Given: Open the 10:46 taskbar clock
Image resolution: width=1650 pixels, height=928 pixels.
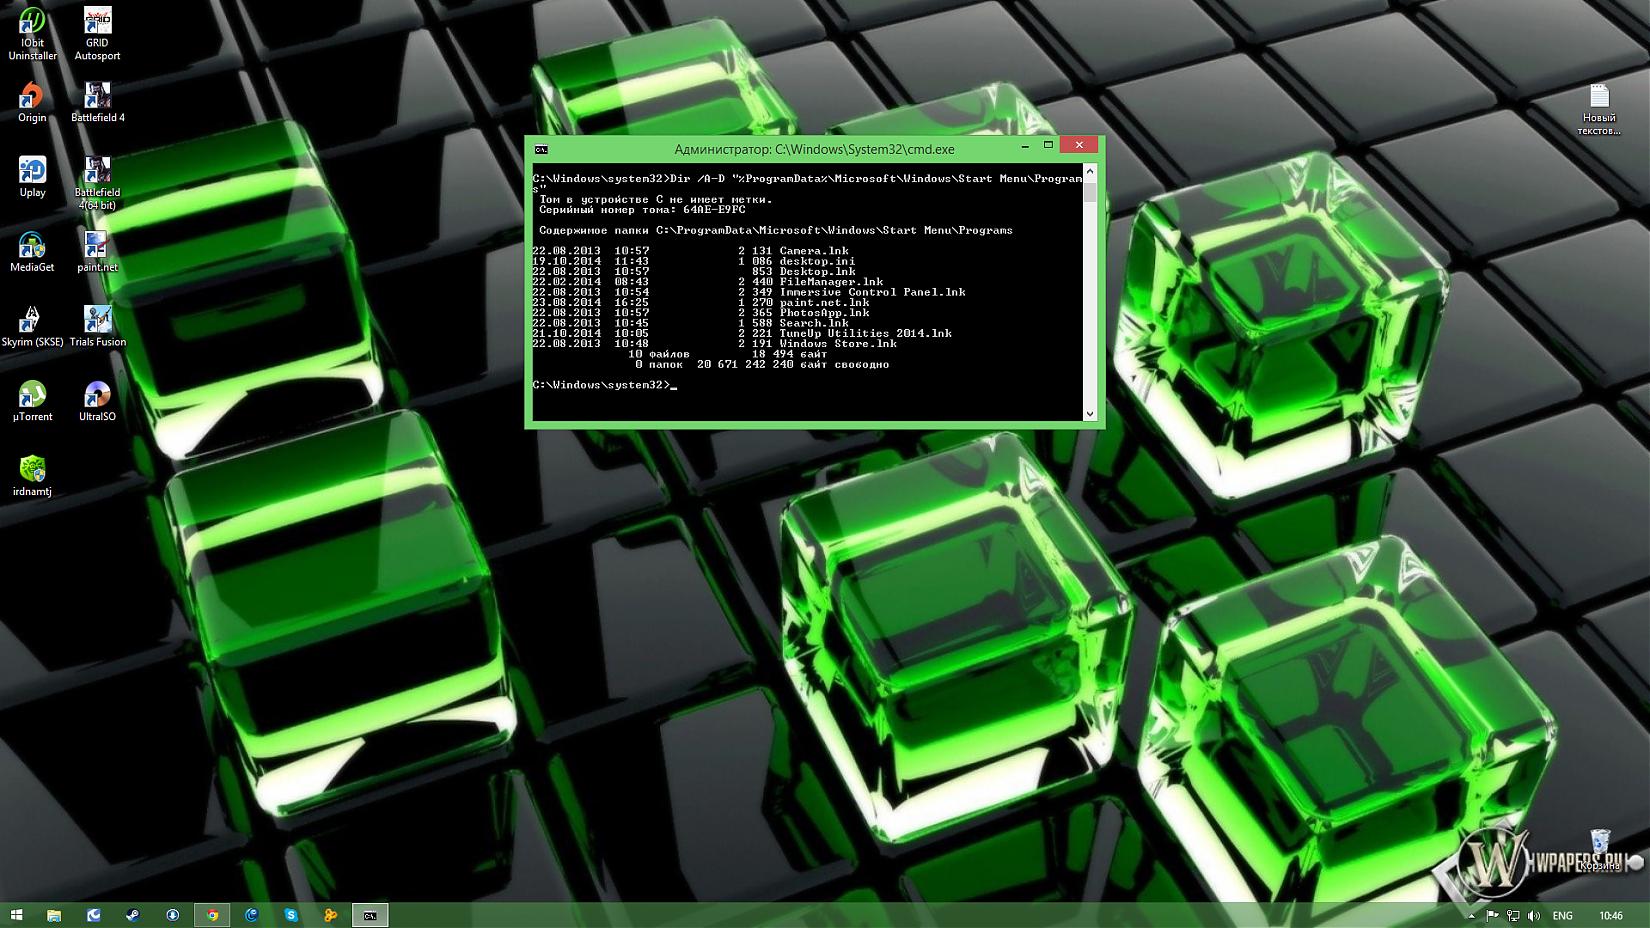Looking at the screenshot, I should point(1611,915).
